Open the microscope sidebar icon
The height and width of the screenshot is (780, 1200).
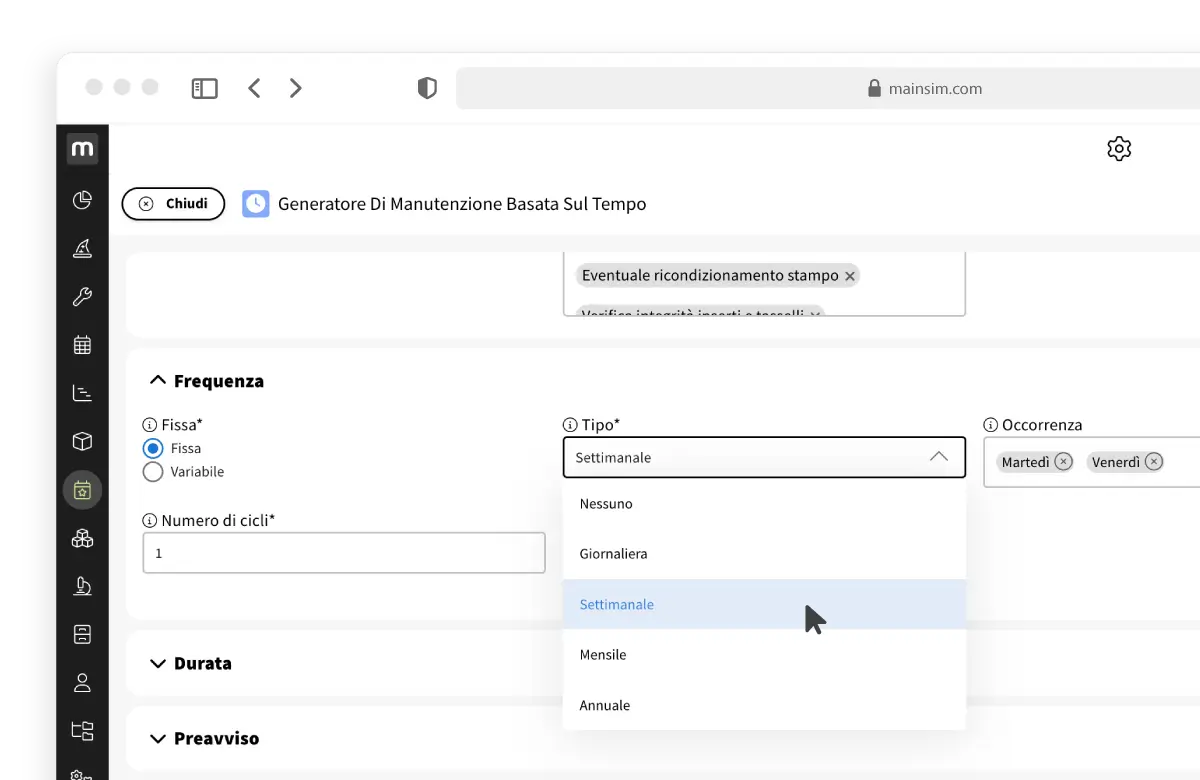point(82,586)
